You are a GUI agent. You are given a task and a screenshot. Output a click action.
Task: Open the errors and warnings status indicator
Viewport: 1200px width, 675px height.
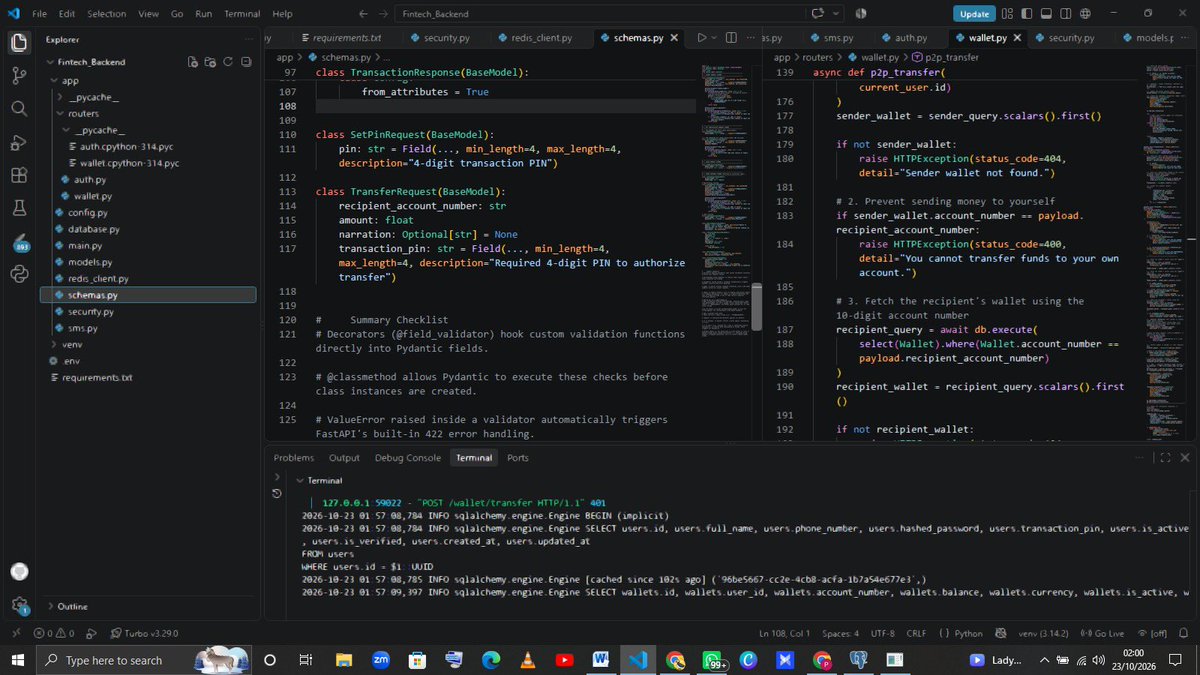coord(54,633)
